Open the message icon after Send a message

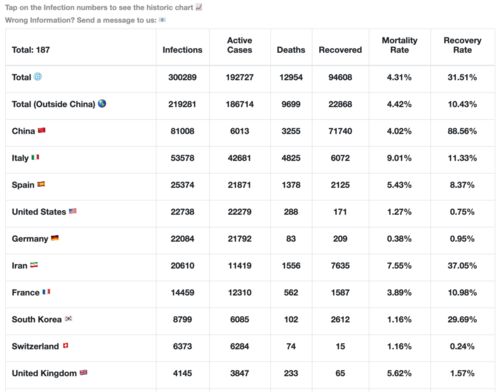(x=162, y=20)
